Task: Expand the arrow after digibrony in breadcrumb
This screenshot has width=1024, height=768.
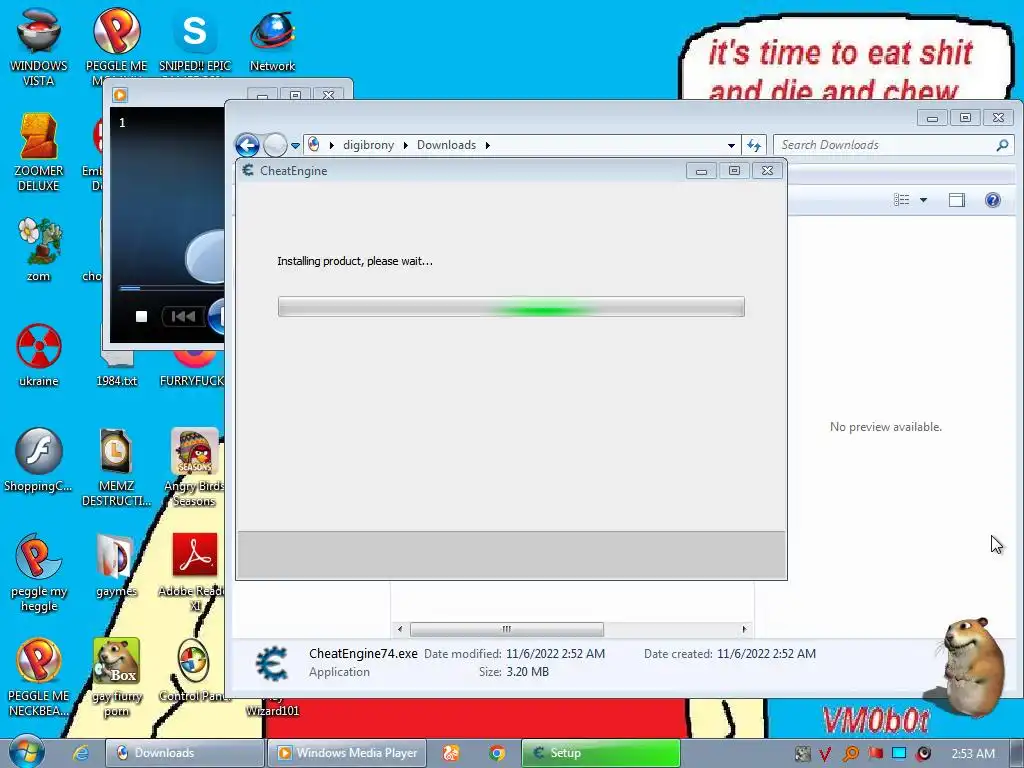Action: pyautogui.click(x=406, y=145)
